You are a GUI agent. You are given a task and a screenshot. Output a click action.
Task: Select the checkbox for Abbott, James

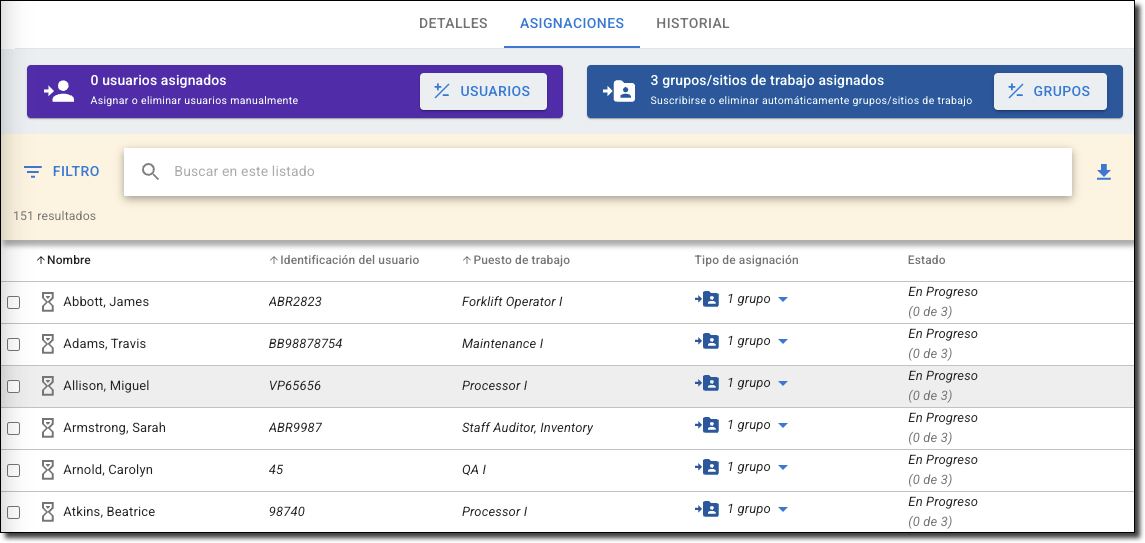[14, 302]
